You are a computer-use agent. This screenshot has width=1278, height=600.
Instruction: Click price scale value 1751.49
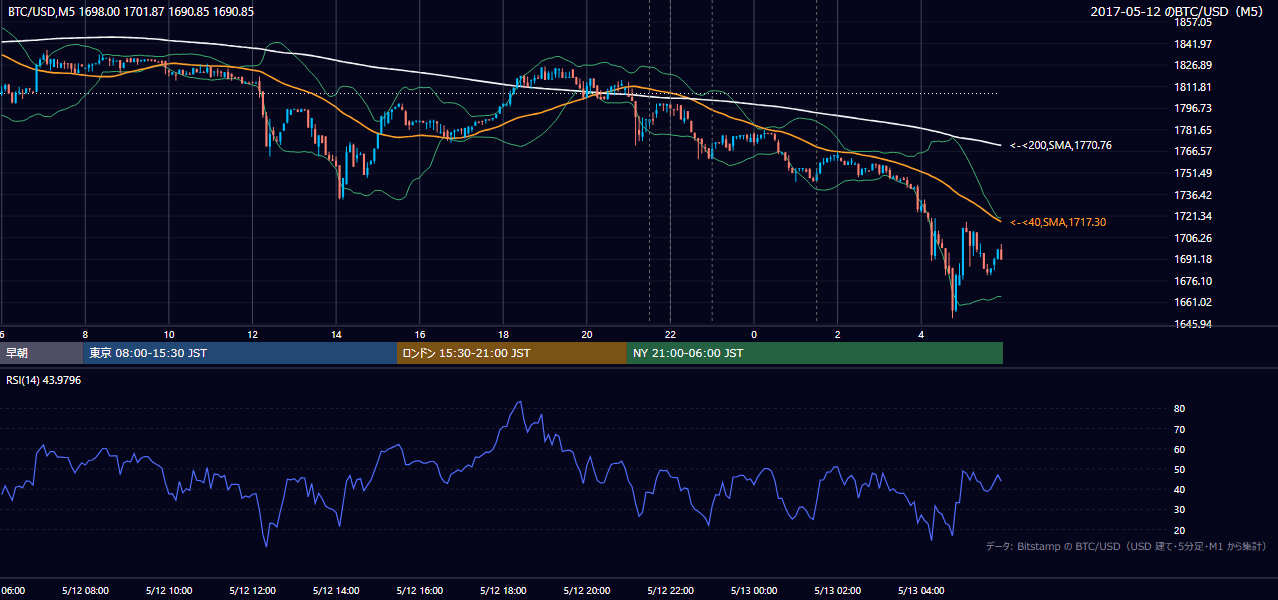1193,173
